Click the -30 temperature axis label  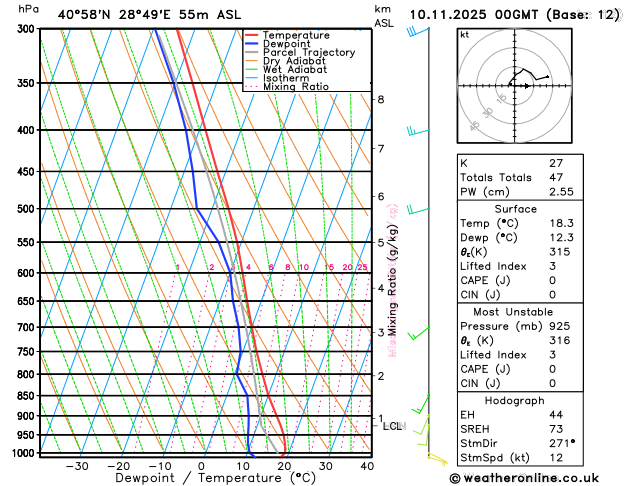(77, 466)
